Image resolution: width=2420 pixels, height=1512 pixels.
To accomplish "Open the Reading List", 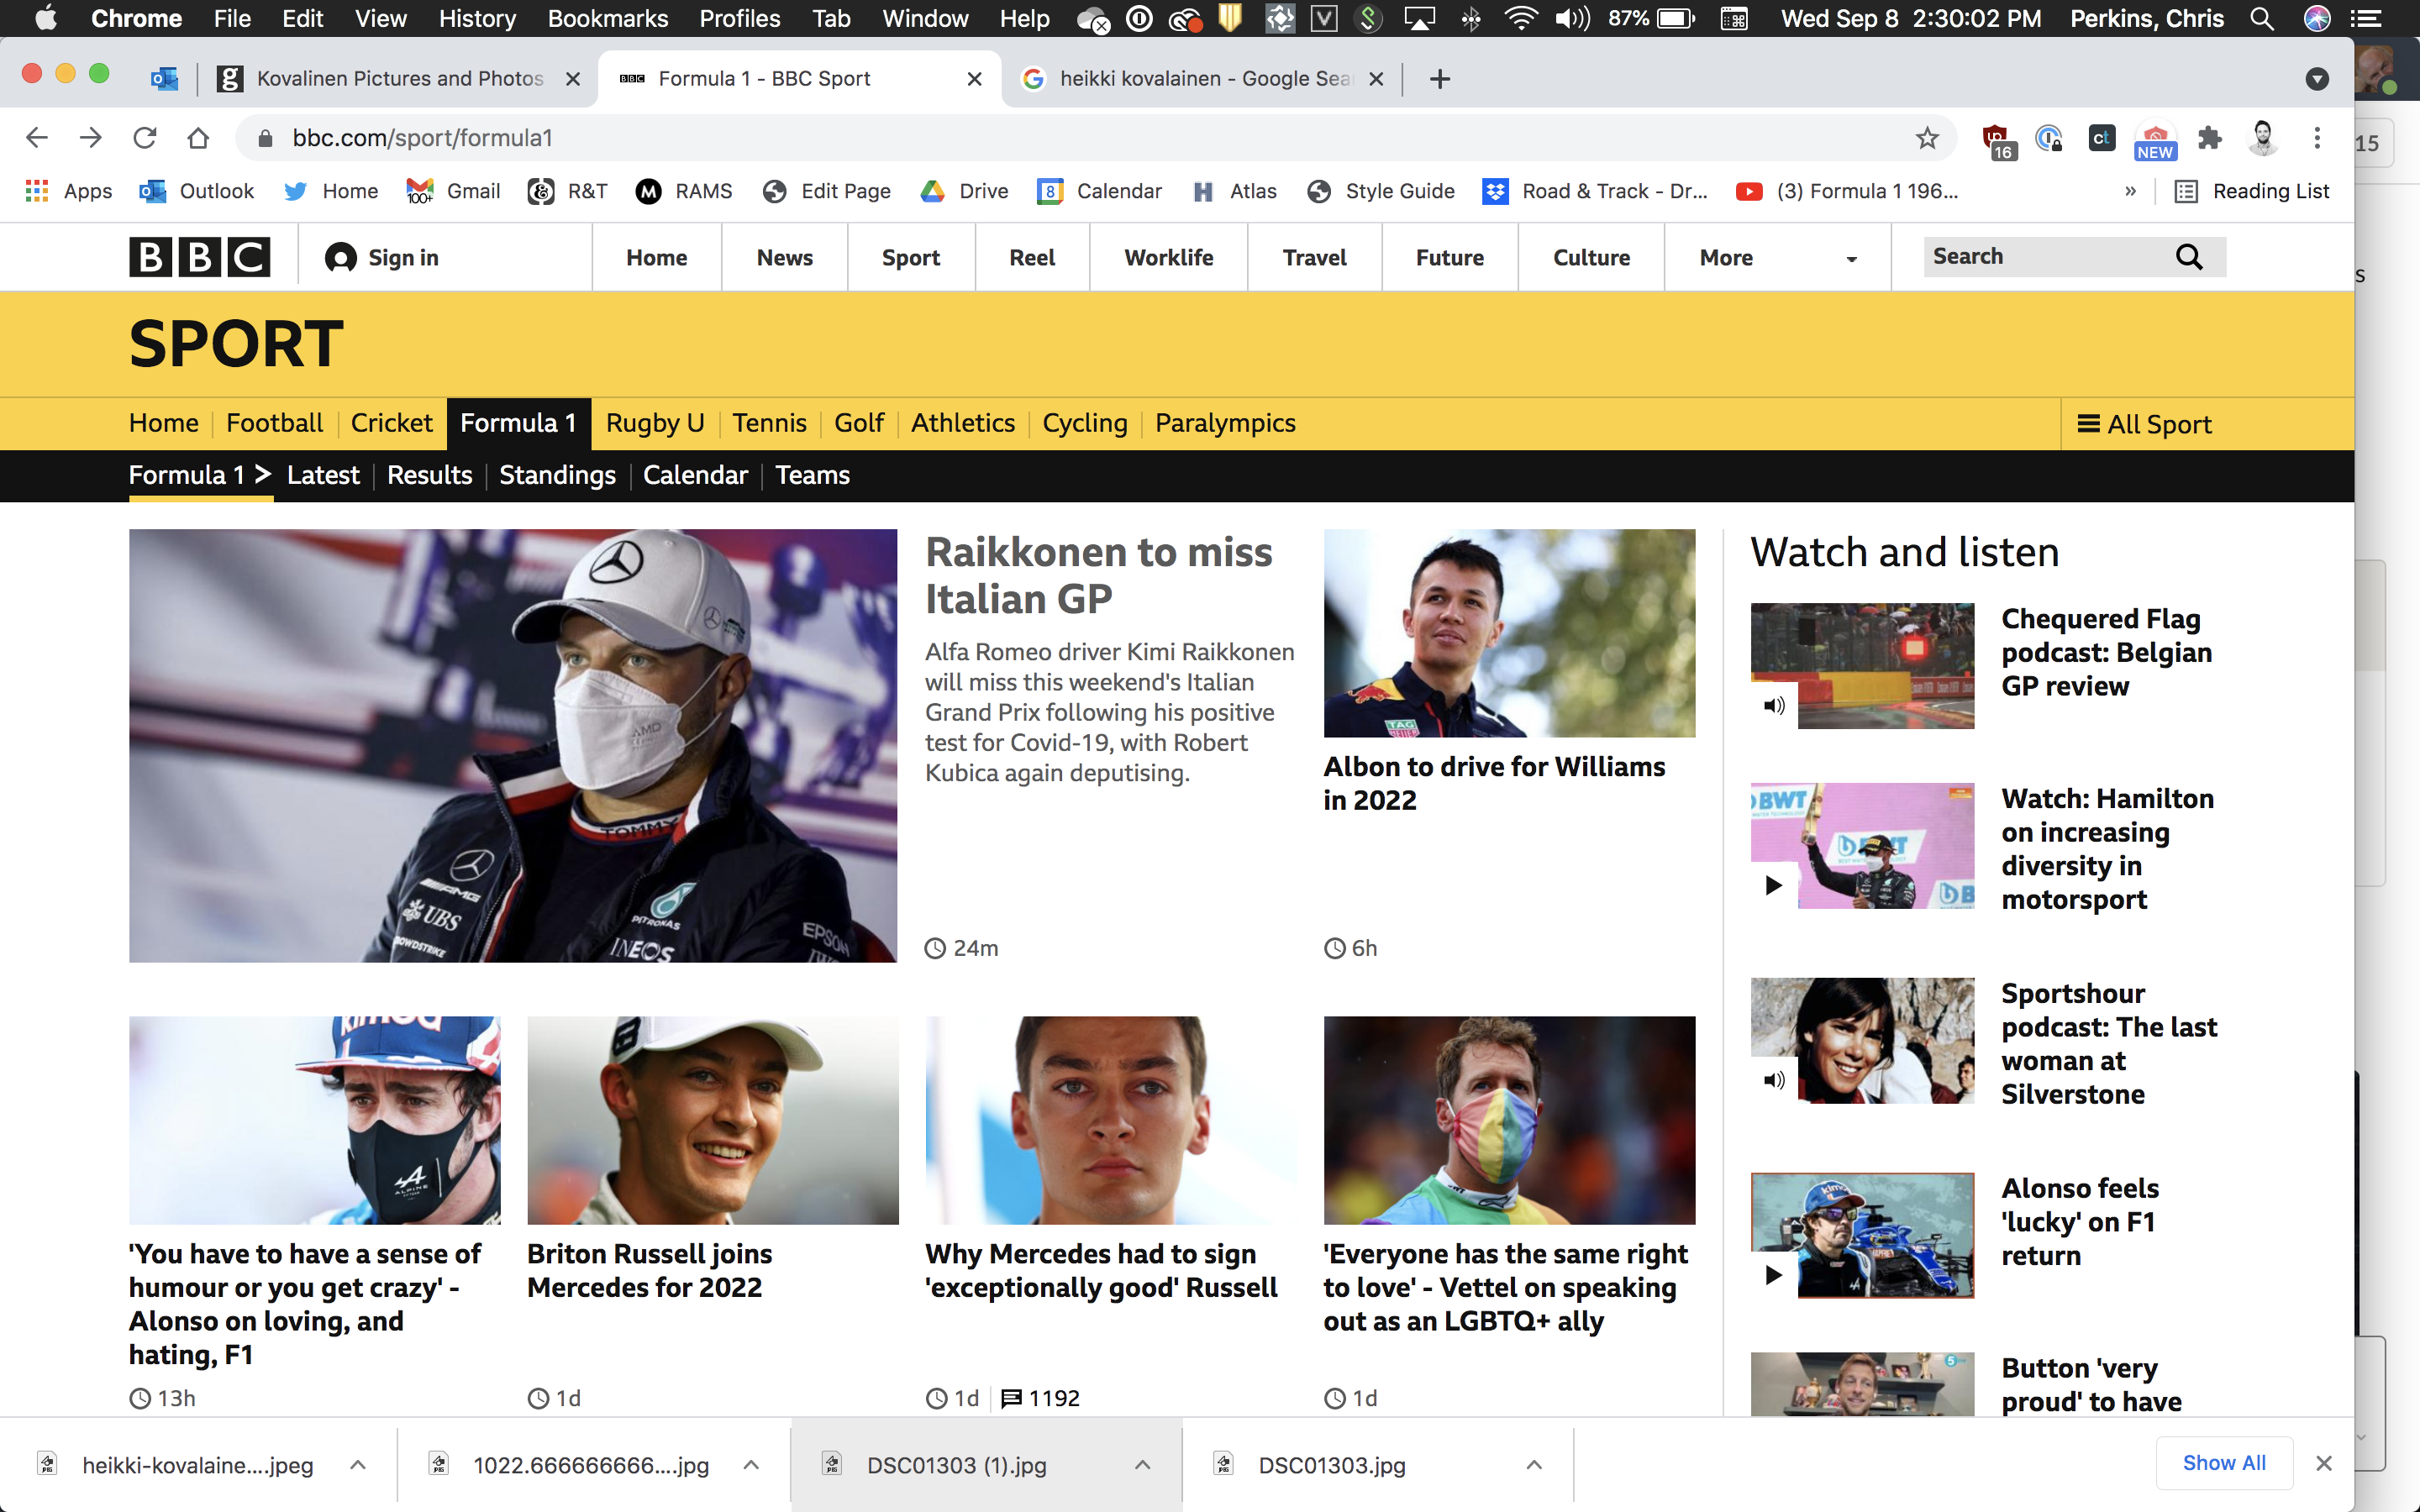I will coord(2253,191).
